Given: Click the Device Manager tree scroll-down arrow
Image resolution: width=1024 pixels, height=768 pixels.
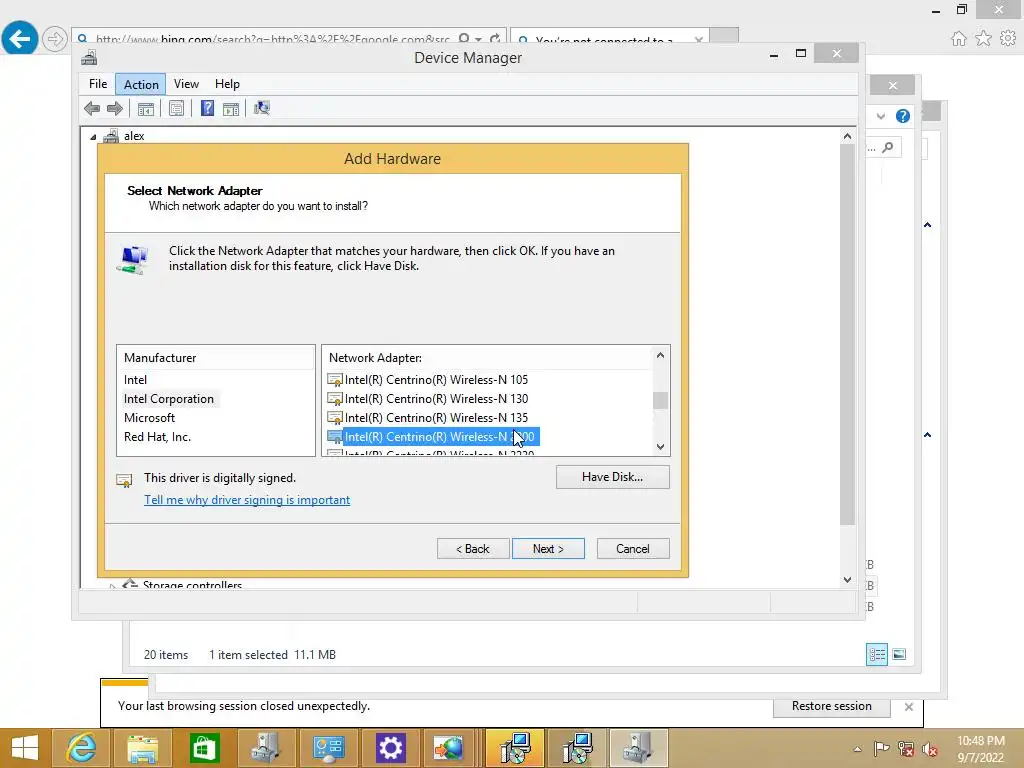Looking at the screenshot, I should (x=847, y=579).
